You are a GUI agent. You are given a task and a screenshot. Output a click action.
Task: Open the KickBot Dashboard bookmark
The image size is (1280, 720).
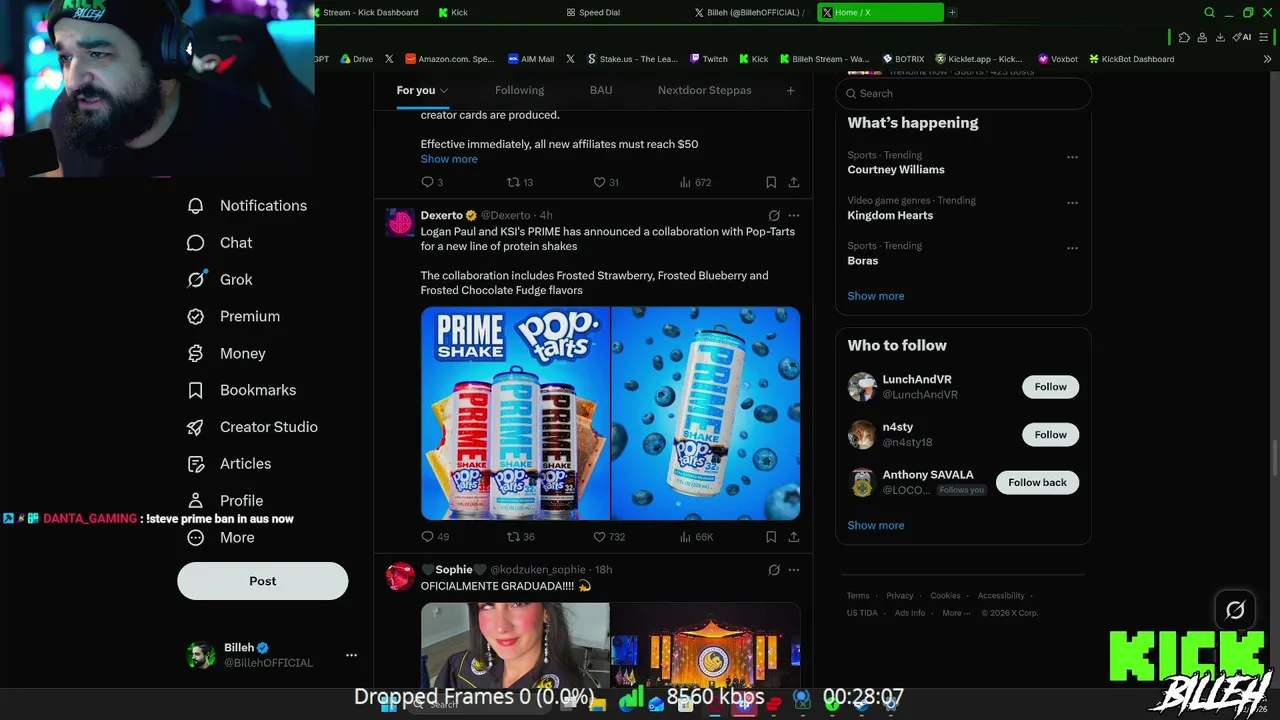tap(1131, 59)
